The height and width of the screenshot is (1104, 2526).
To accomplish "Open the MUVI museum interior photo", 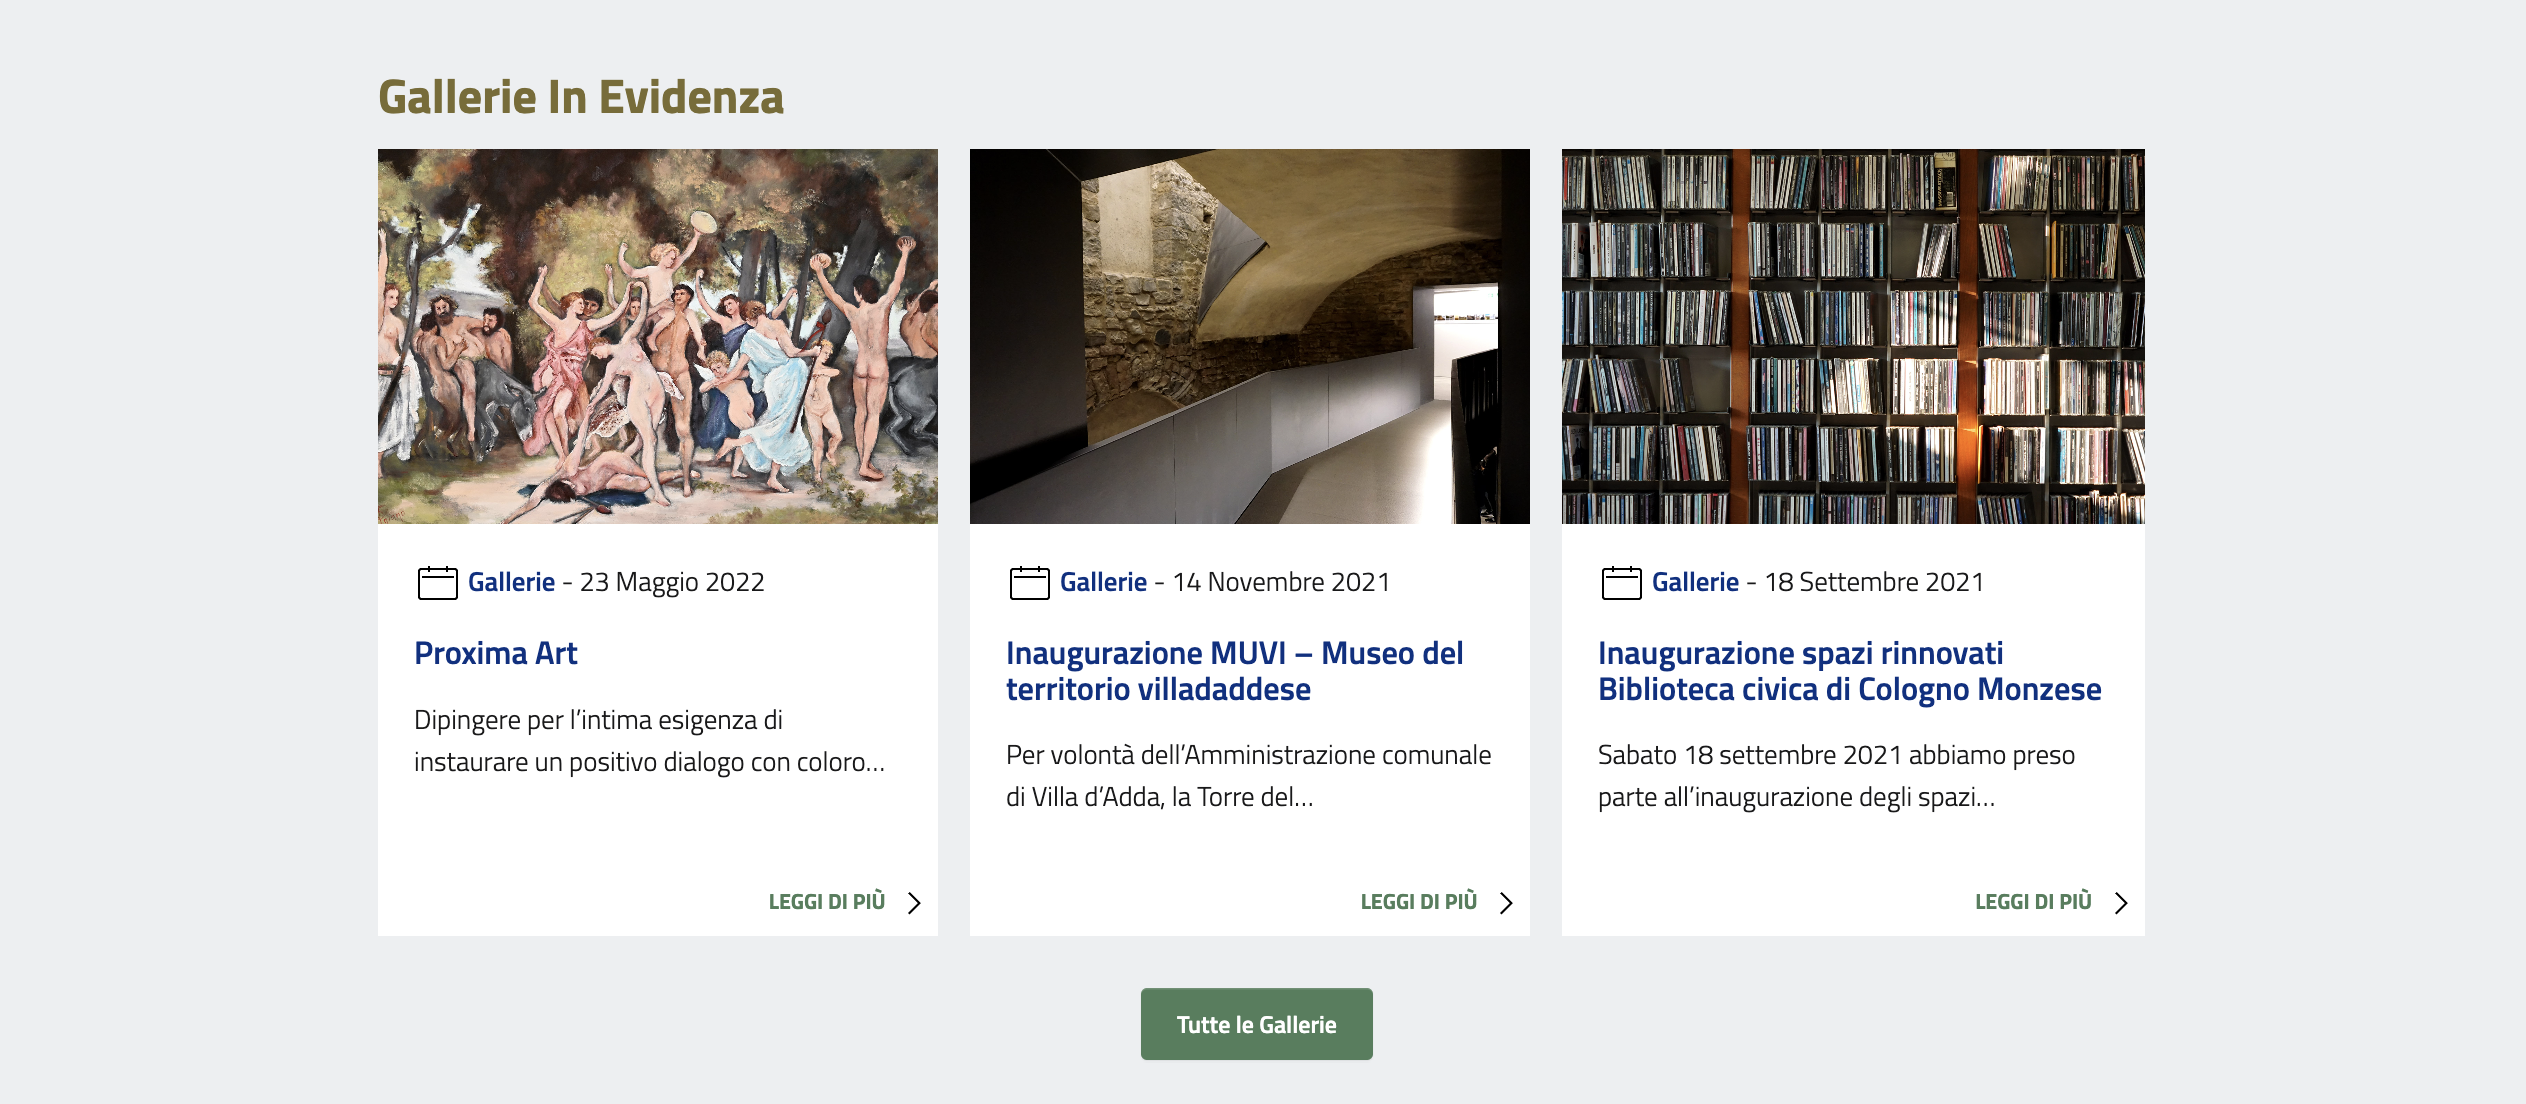I will pyautogui.click(x=1249, y=336).
